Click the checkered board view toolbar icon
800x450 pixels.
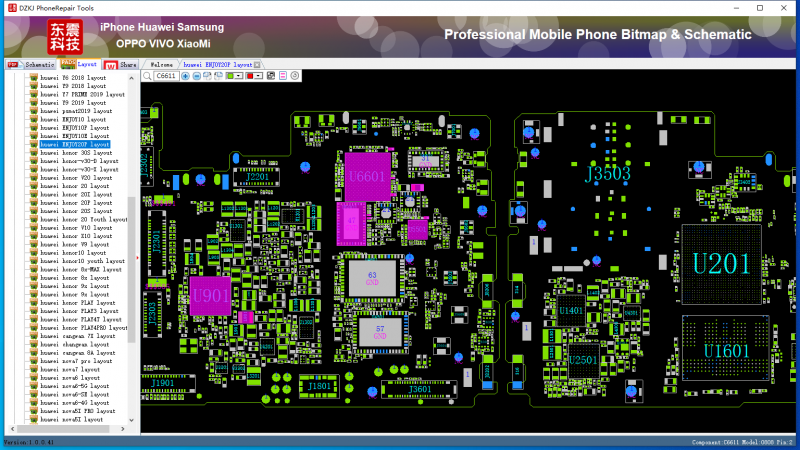(271, 76)
